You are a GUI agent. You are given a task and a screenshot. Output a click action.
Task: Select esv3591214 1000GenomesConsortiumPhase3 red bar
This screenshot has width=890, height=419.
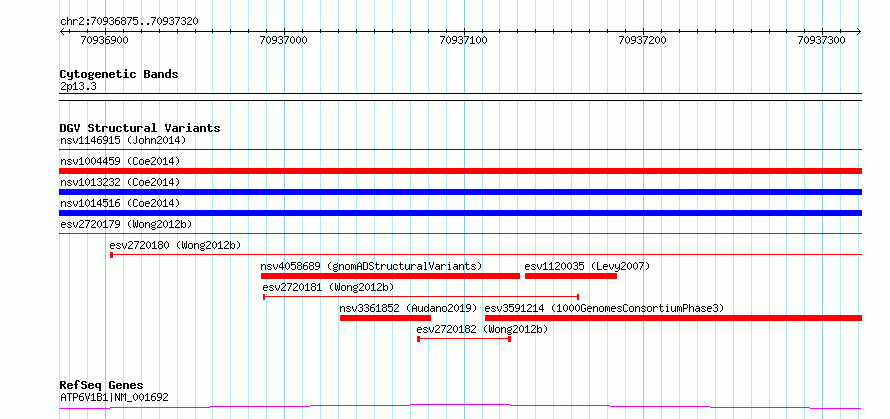(674, 318)
